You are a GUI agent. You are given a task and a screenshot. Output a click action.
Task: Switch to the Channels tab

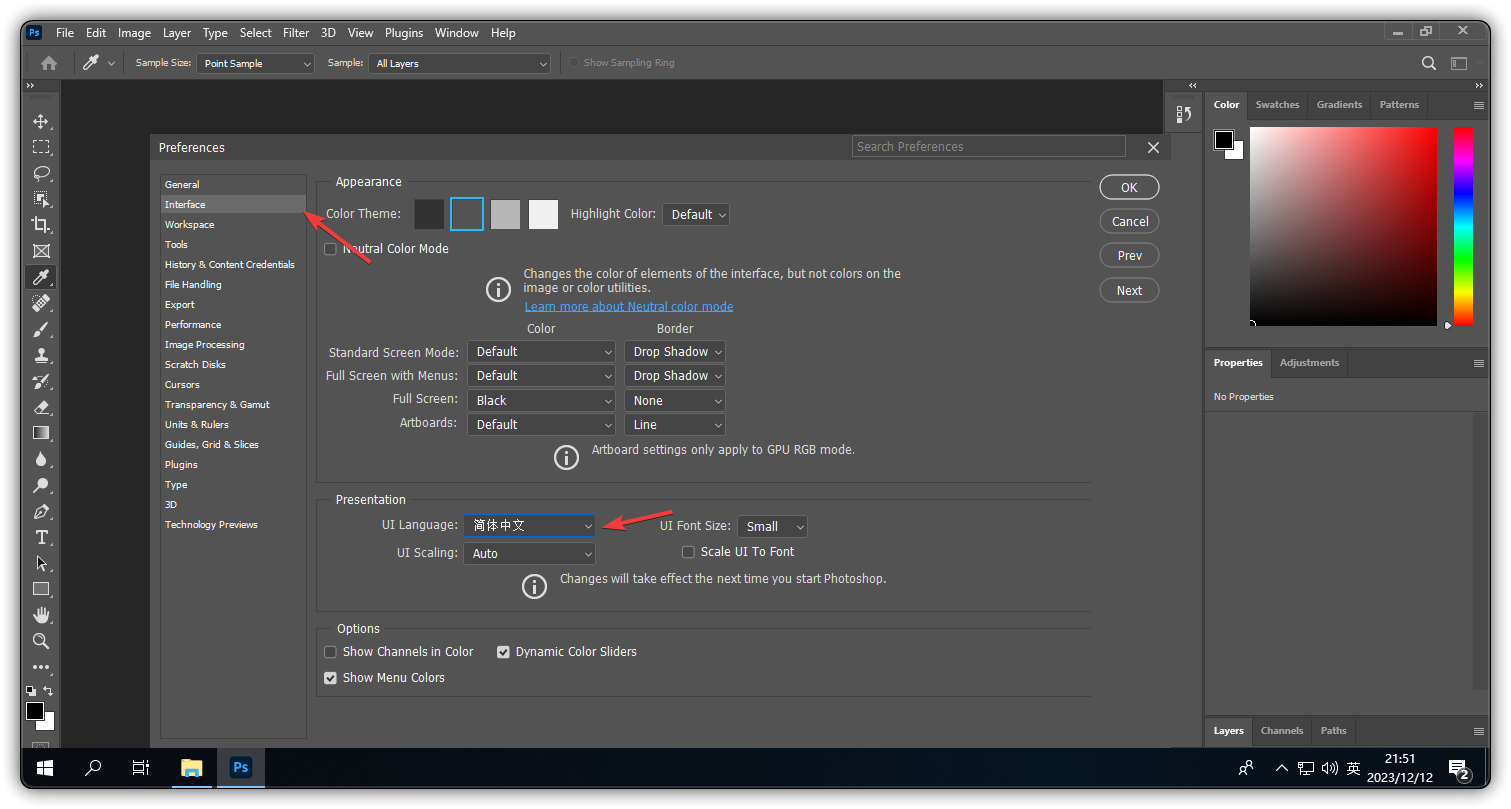pos(1281,731)
